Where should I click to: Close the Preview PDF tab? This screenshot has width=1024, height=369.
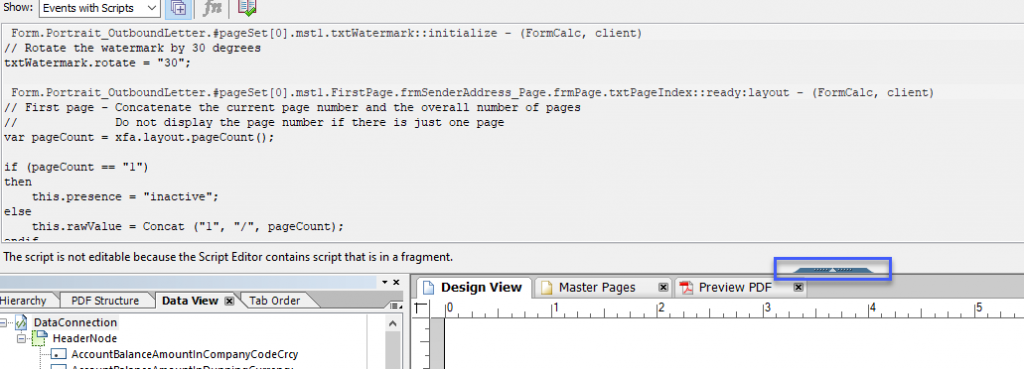(x=798, y=287)
